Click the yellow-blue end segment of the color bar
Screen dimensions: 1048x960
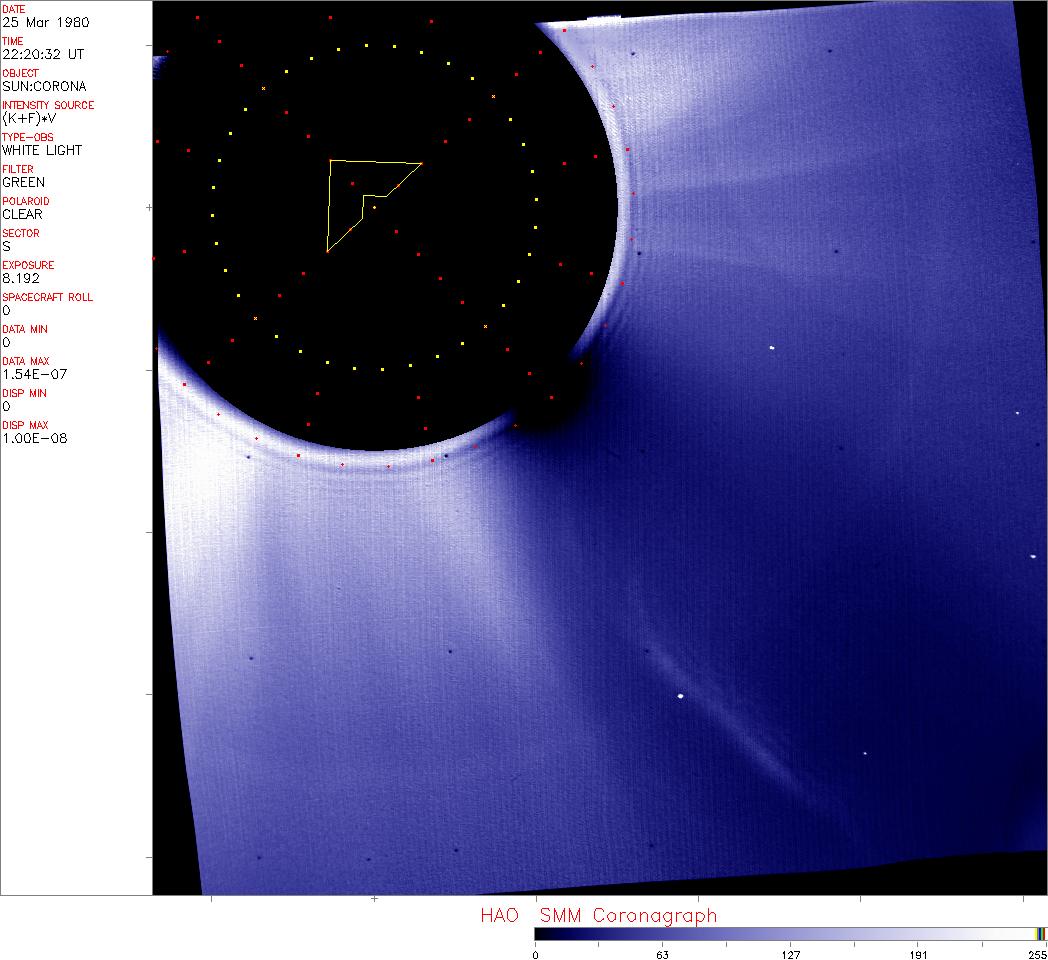click(x=1041, y=933)
